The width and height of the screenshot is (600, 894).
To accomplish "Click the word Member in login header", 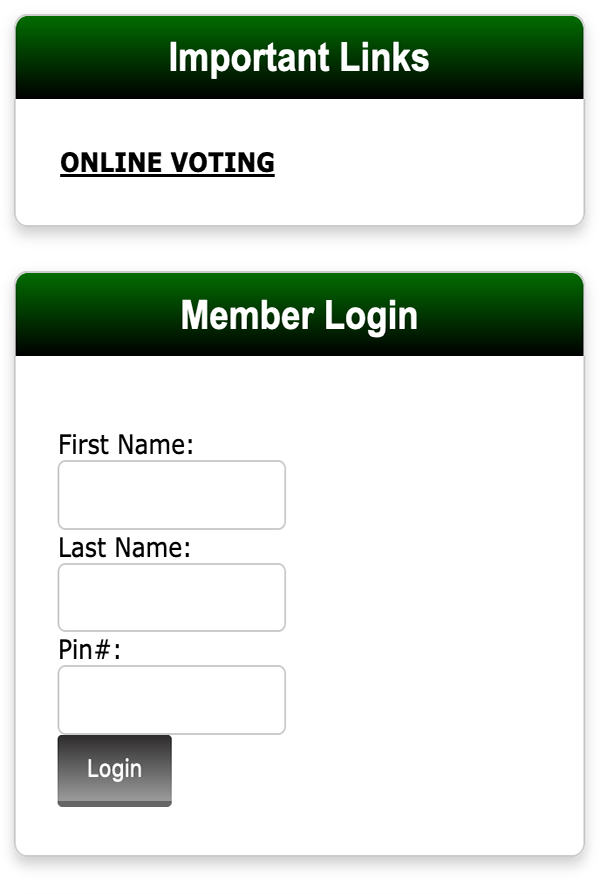I will [x=247, y=315].
